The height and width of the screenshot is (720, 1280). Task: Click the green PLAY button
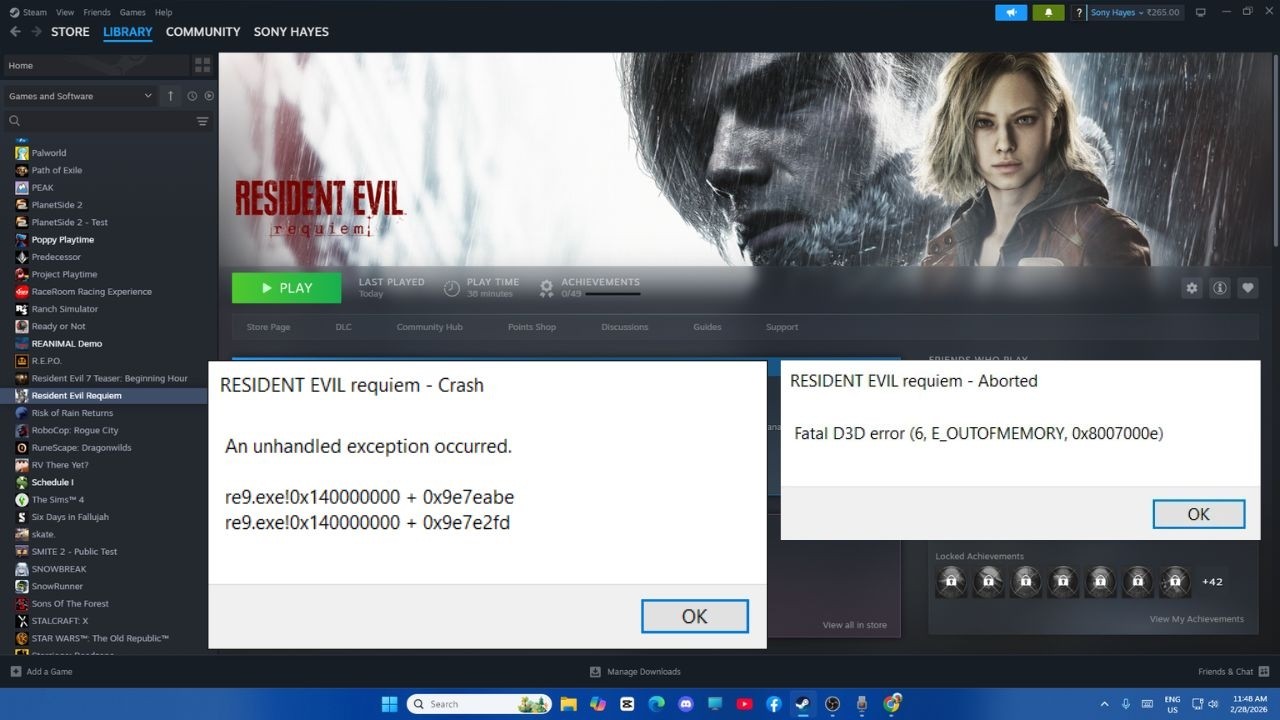click(x=286, y=288)
